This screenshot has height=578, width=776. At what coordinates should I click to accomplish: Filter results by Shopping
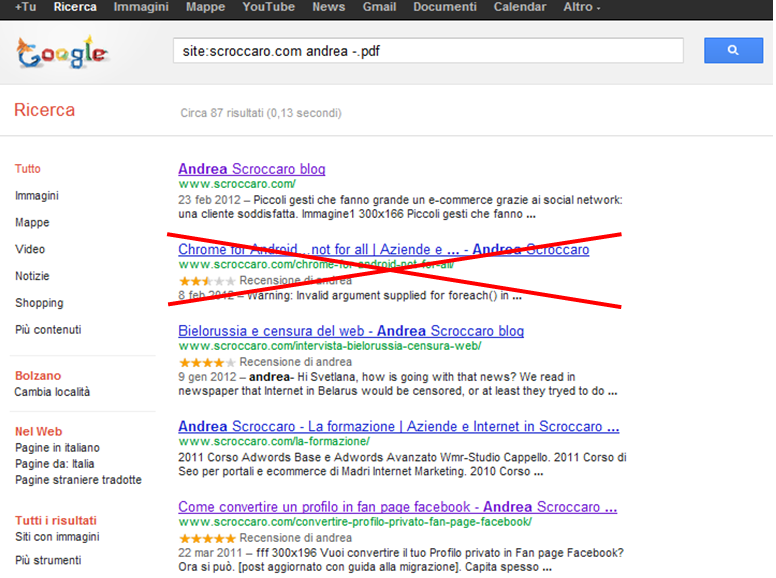39,303
